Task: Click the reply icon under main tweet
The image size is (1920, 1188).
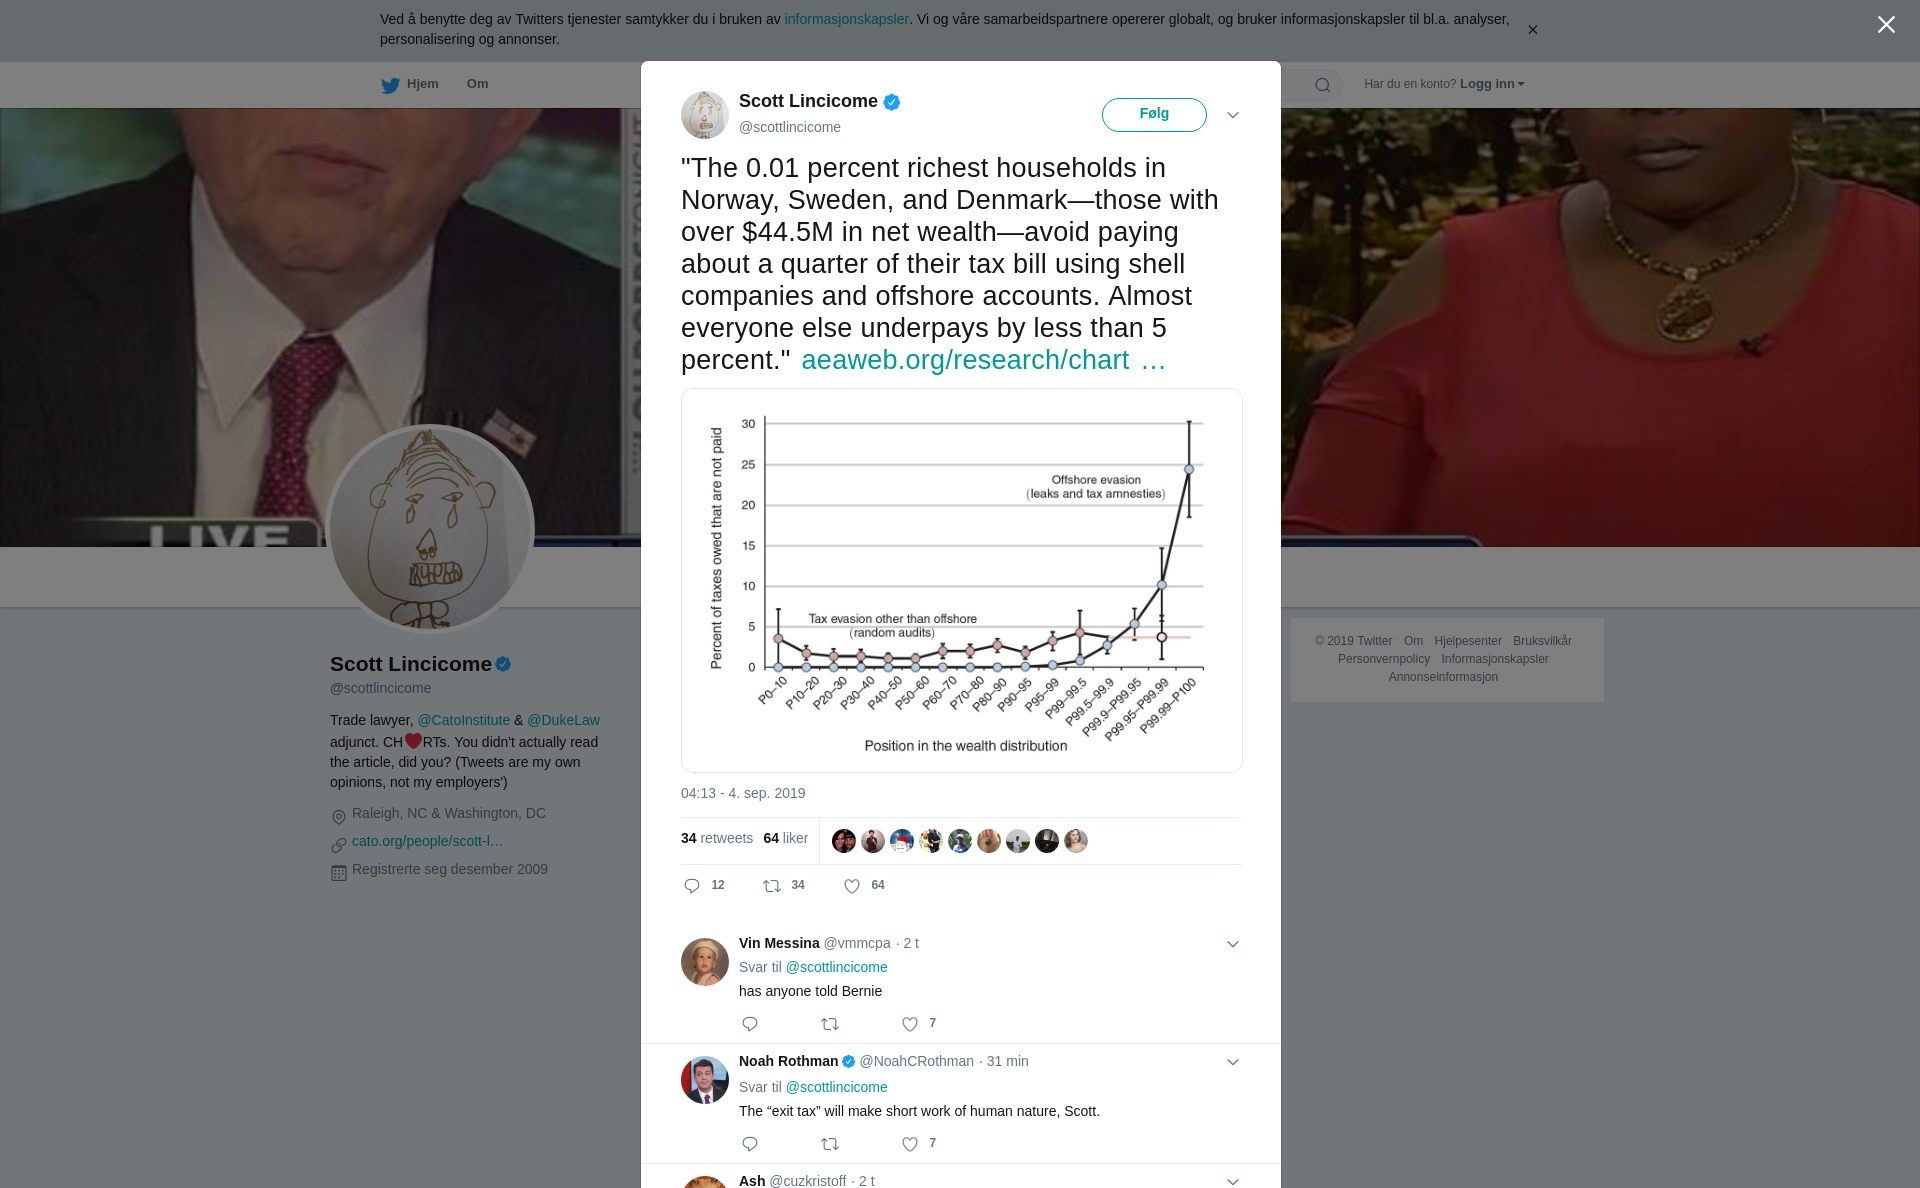Action: pyautogui.click(x=692, y=886)
